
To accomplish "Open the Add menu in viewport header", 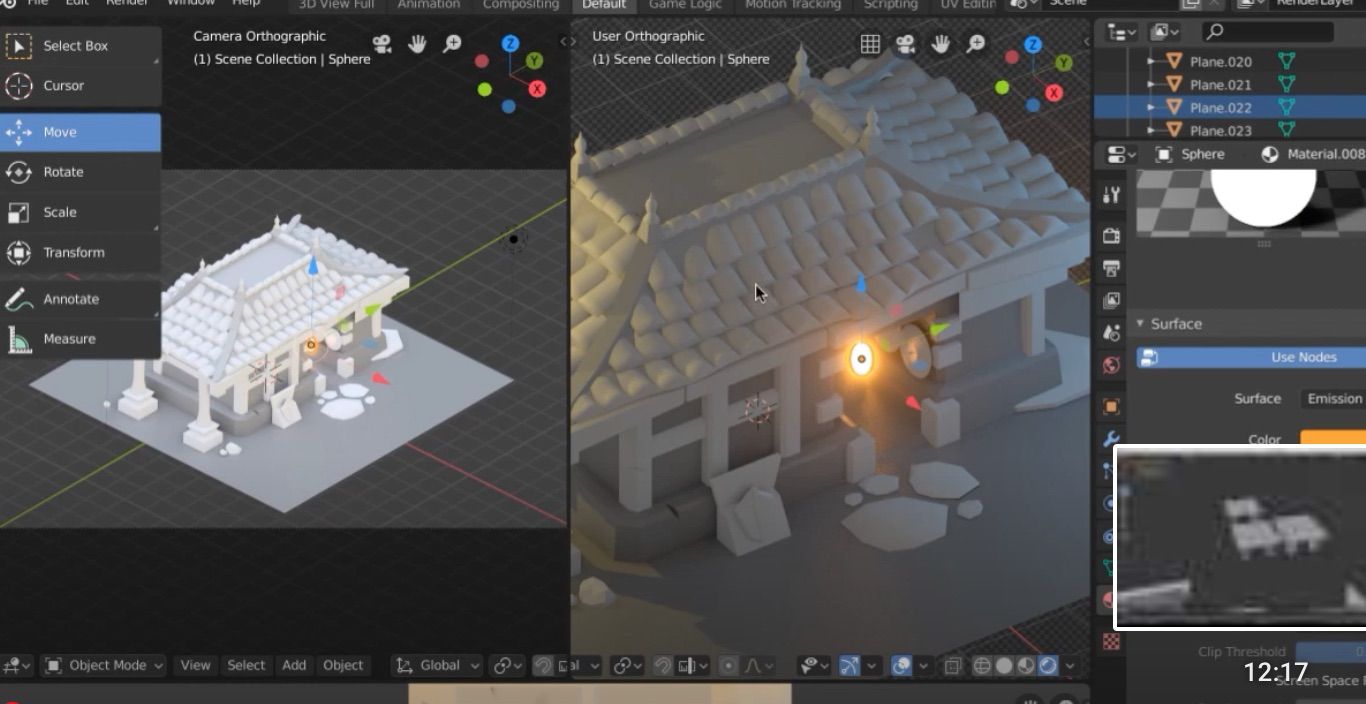I will point(294,665).
